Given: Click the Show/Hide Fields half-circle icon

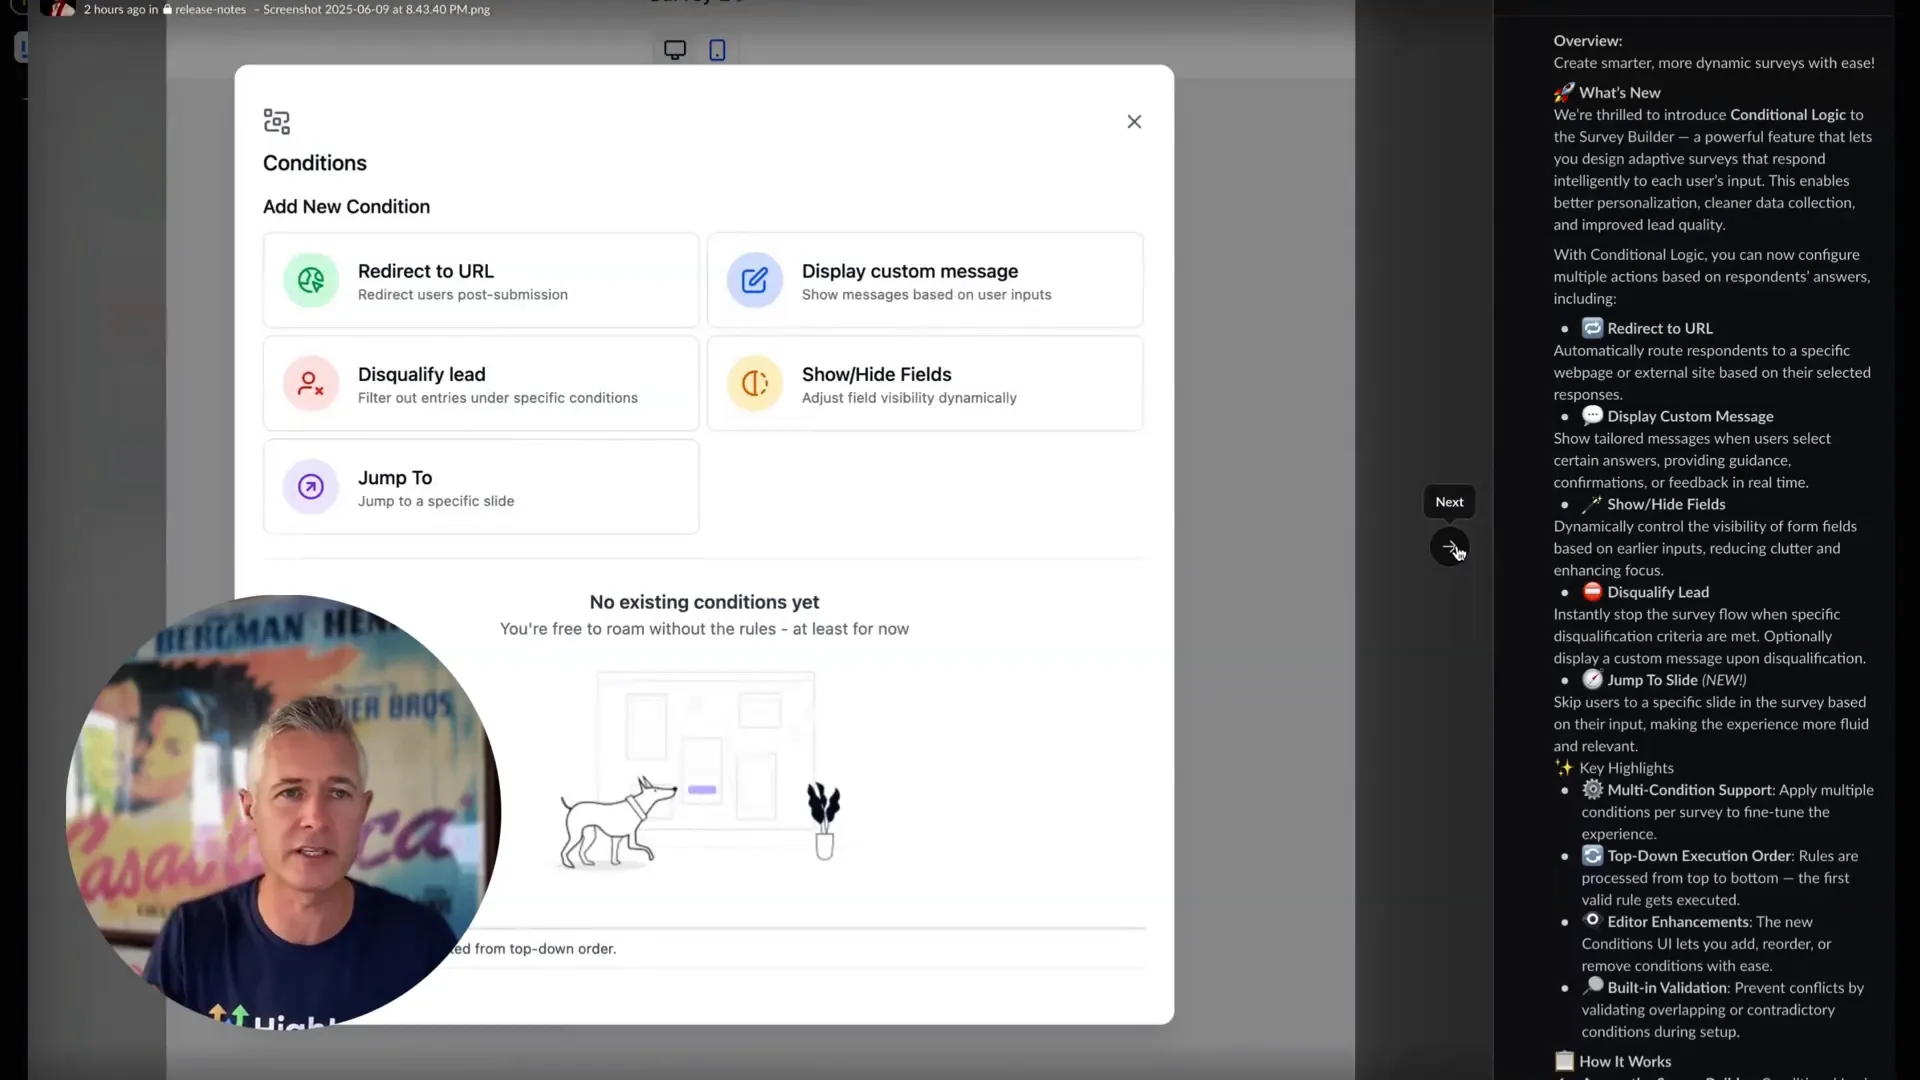Looking at the screenshot, I should click(x=755, y=383).
